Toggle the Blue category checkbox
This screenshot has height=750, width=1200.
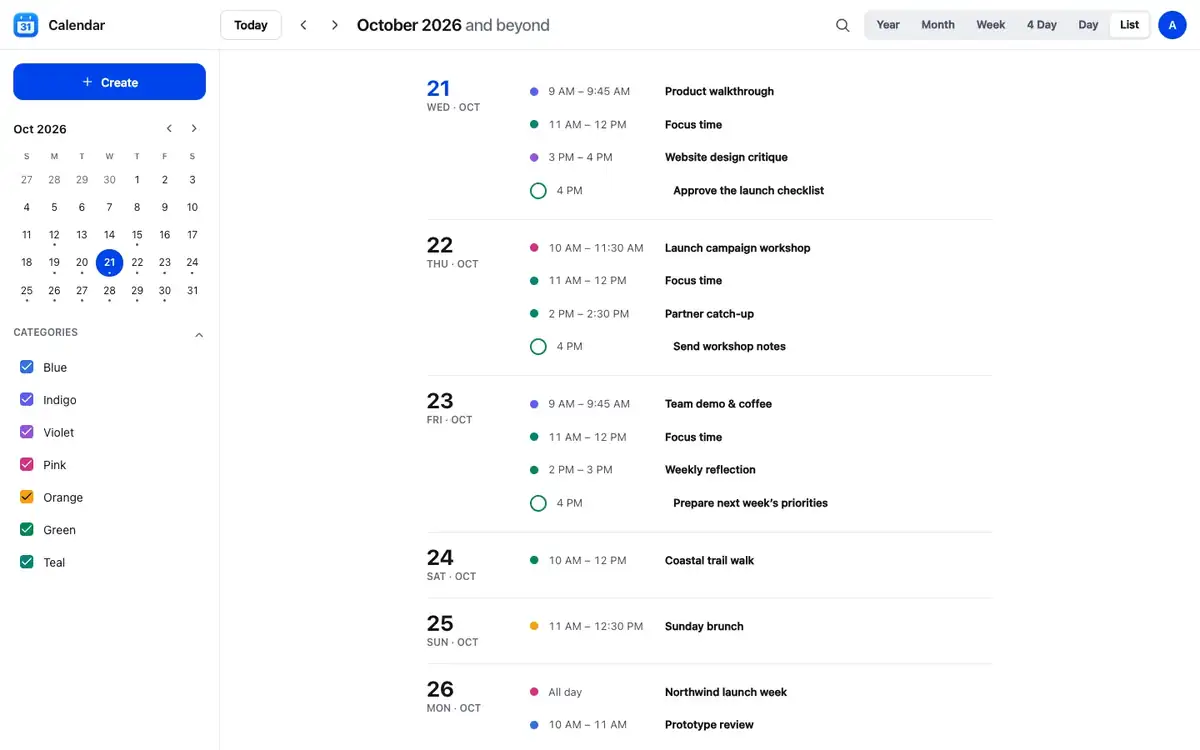27,367
